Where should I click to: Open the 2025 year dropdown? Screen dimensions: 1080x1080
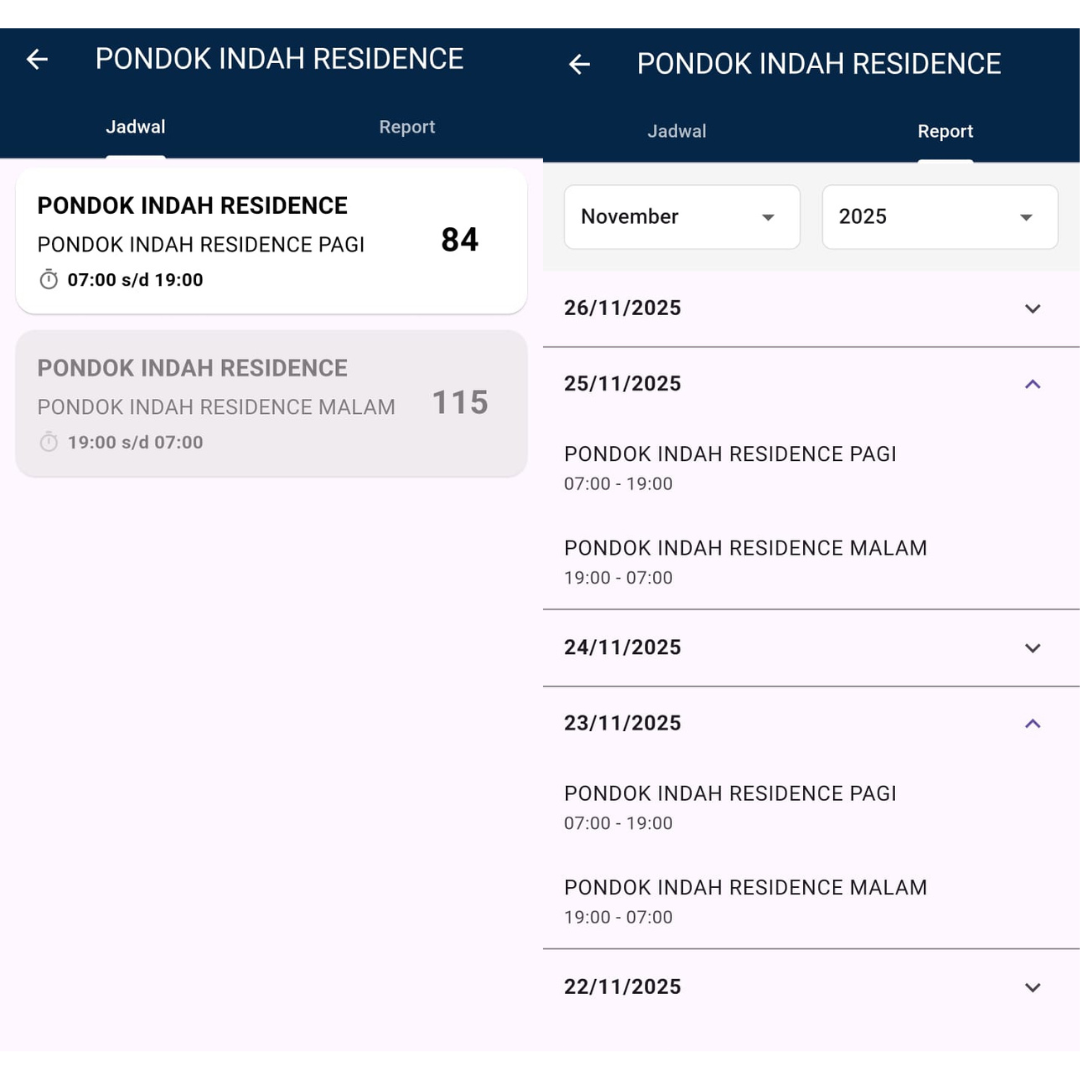(939, 217)
